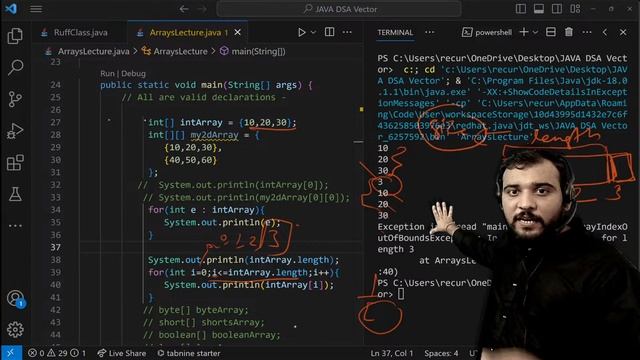Close the terminal panel

pyautogui.click(x=623, y=32)
